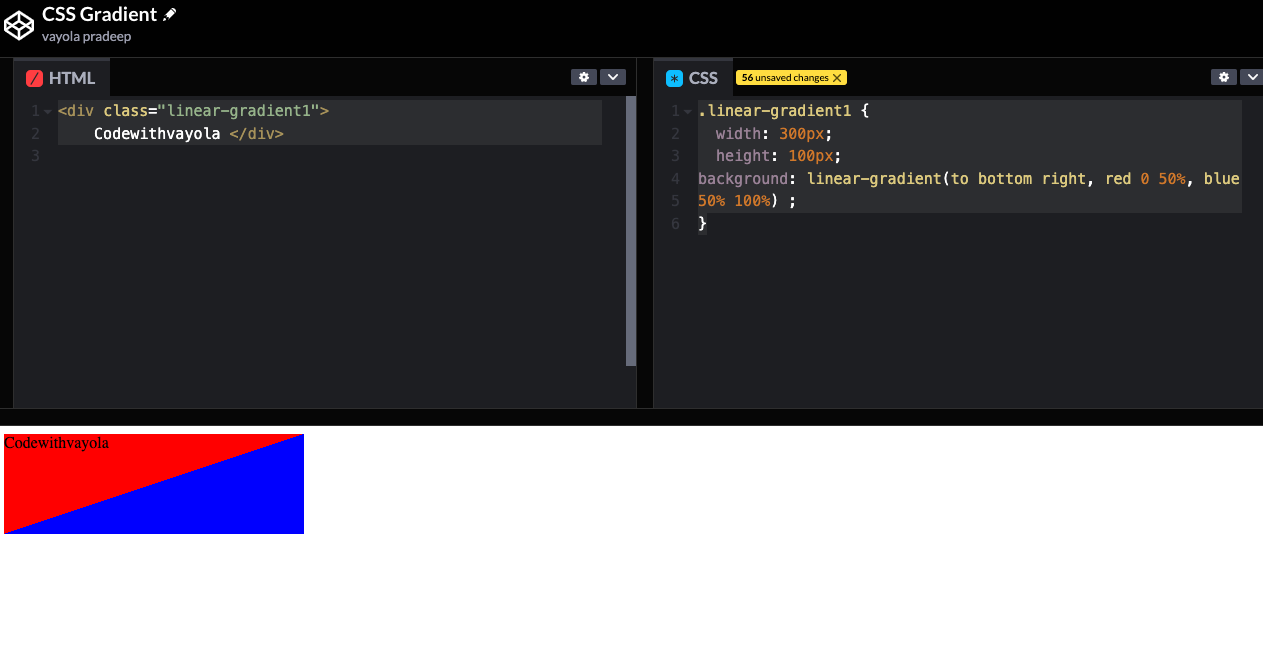This screenshot has height=672, width=1263.
Task: Click 'Codewithvayola' in HTML code
Action: click(157, 134)
